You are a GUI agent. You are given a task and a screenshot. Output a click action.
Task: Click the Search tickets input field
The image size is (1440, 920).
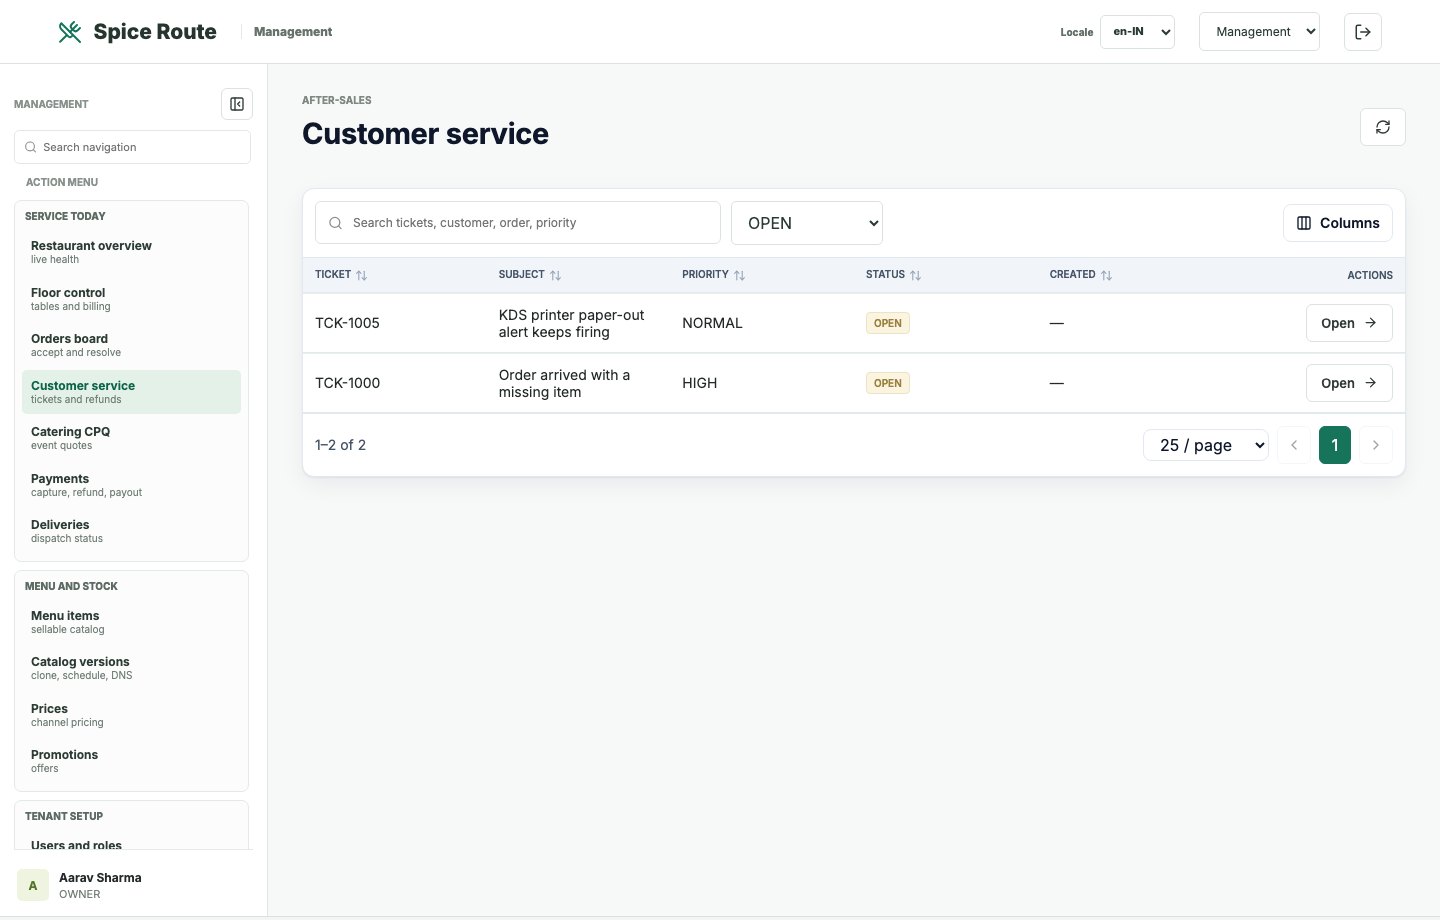pos(518,223)
